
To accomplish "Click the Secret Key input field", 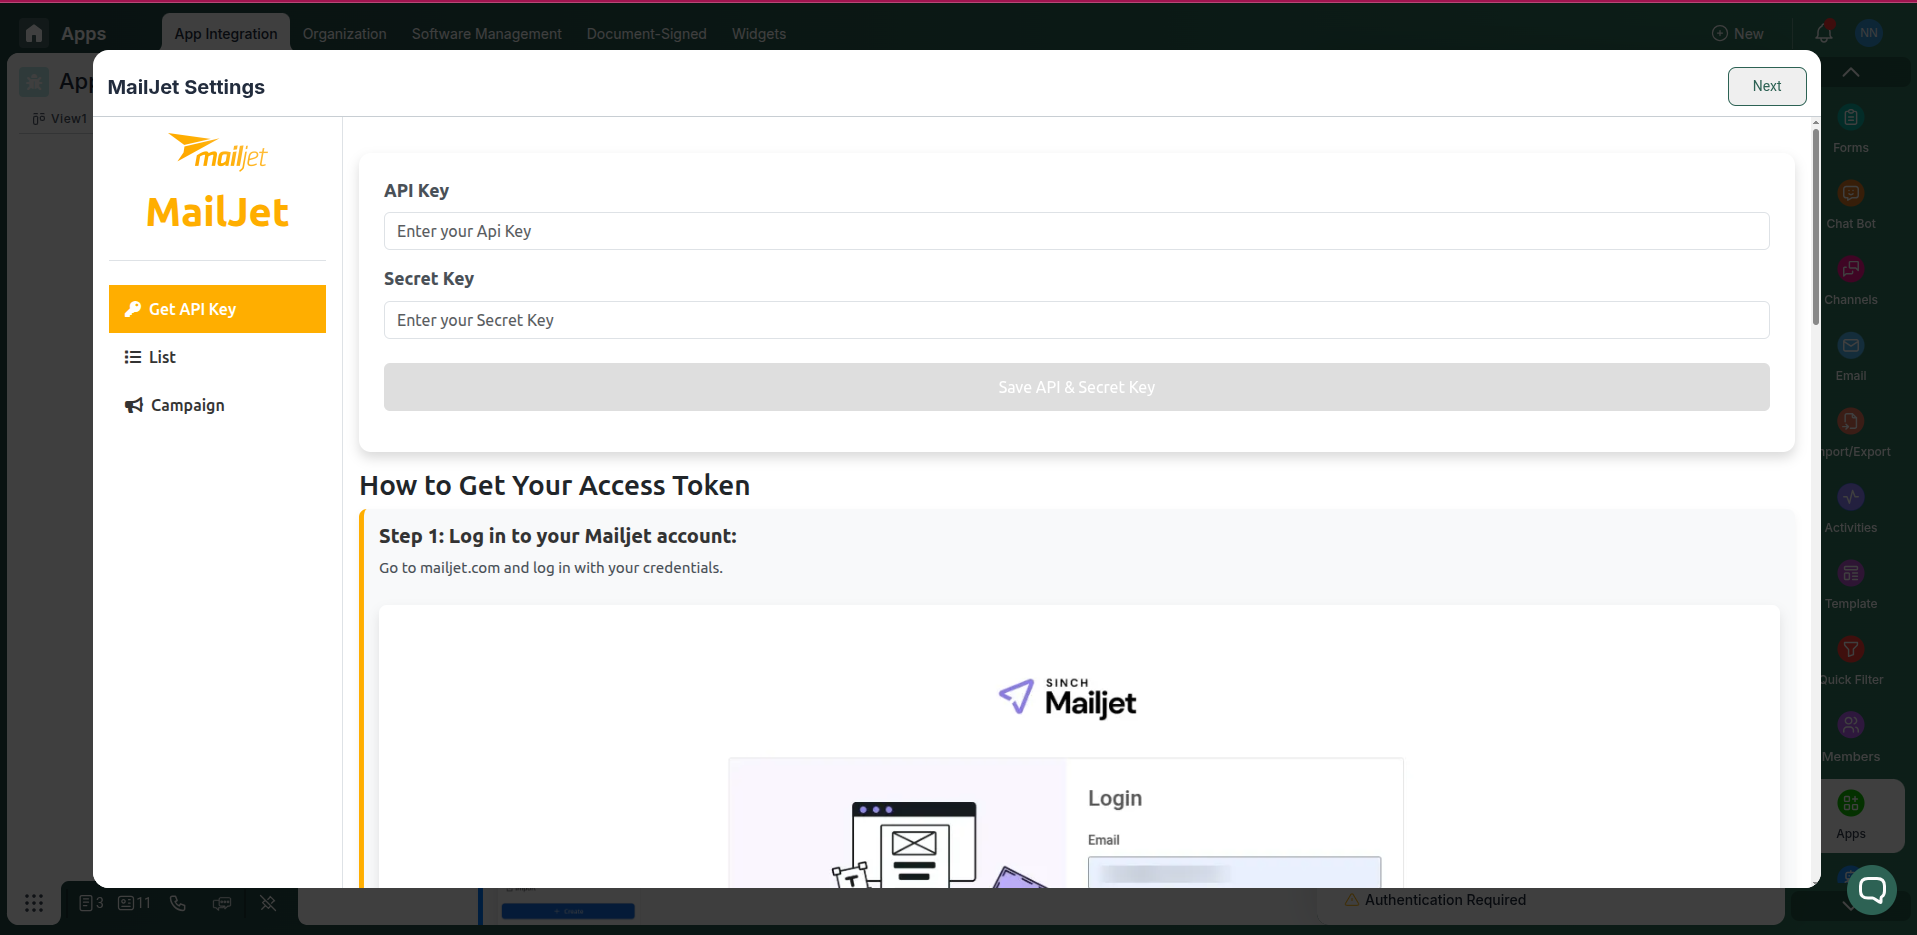I will (x=1076, y=320).
